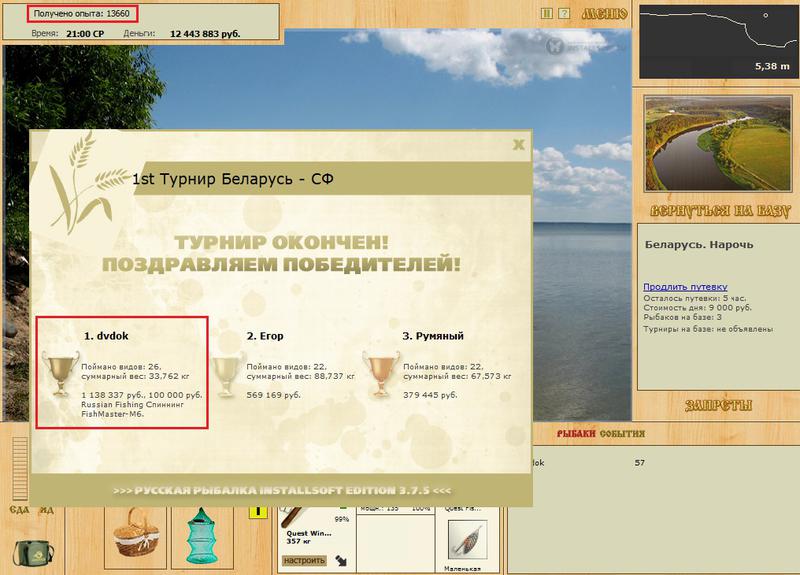Viewport: 800px width, 575px height.
Task: Click the настроить tackle setup button
Action: coord(304,560)
